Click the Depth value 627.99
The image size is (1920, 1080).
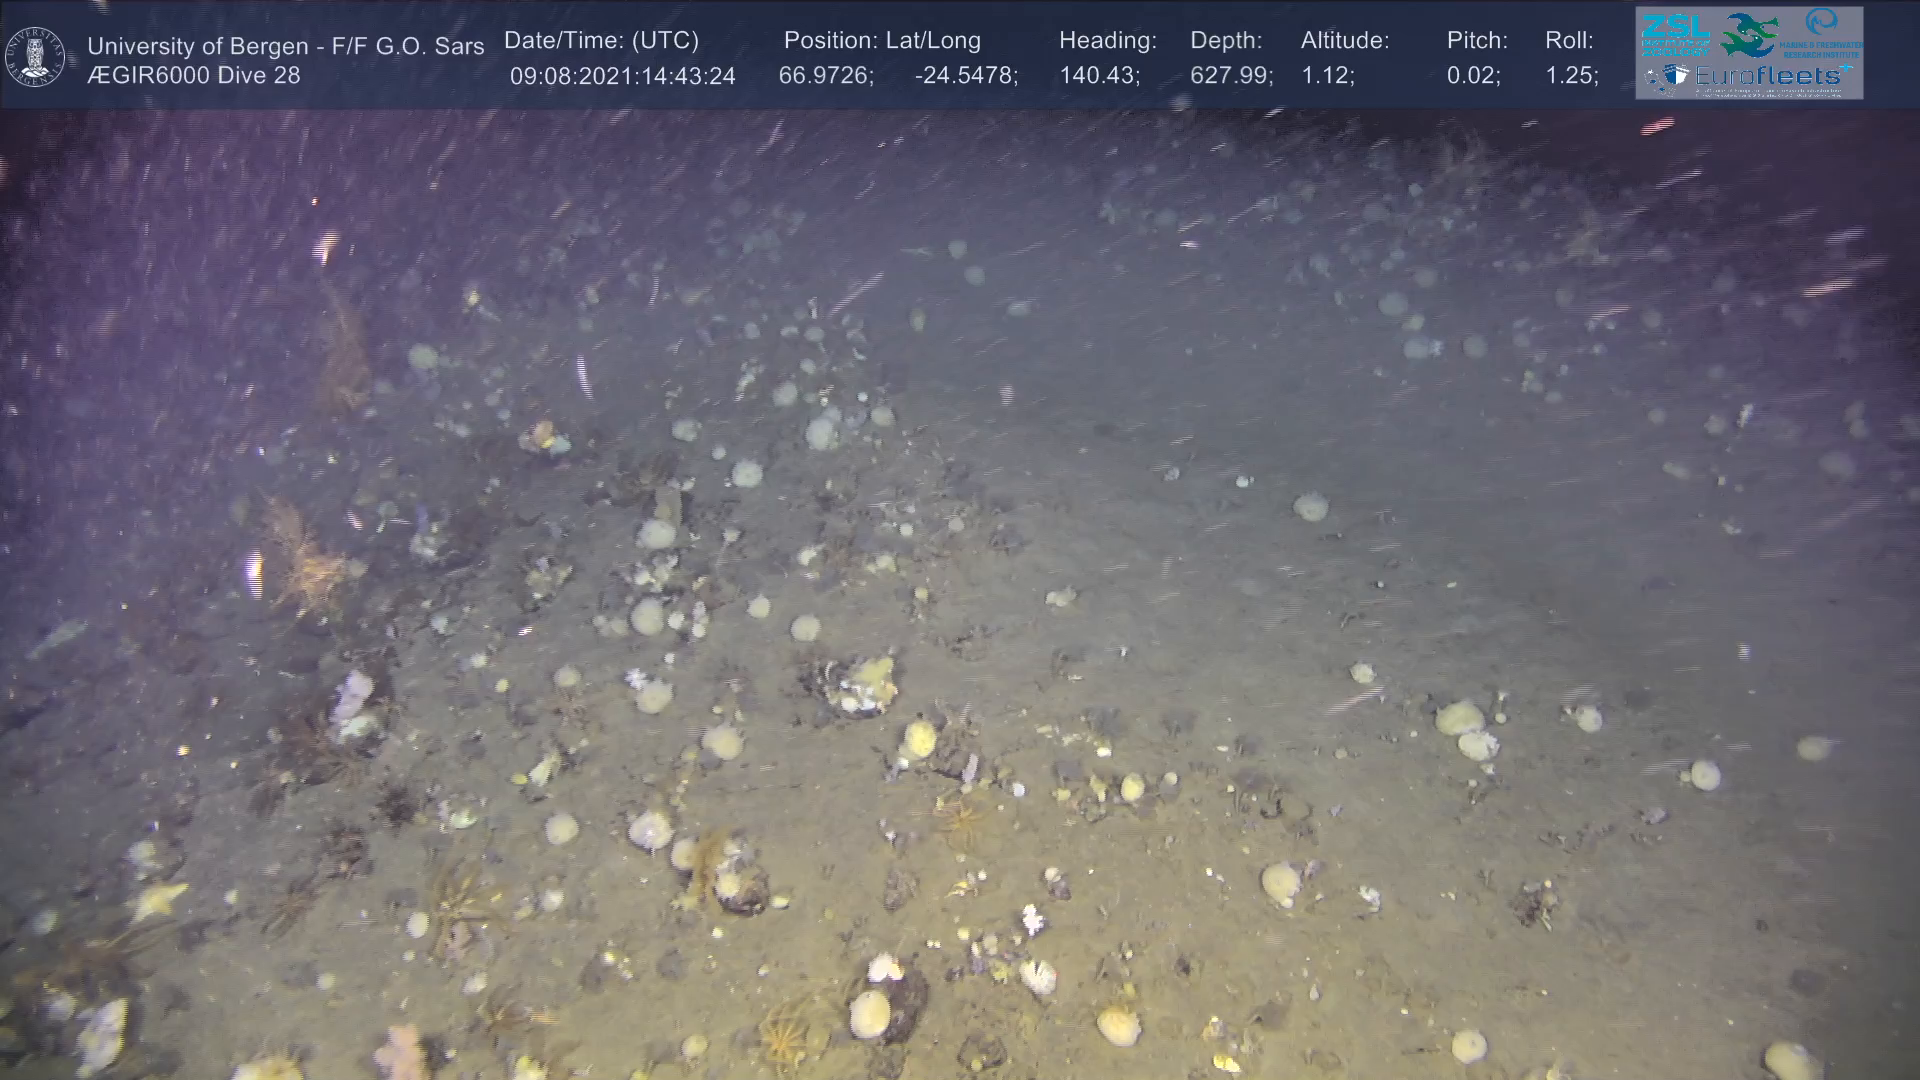coord(1229,76)
